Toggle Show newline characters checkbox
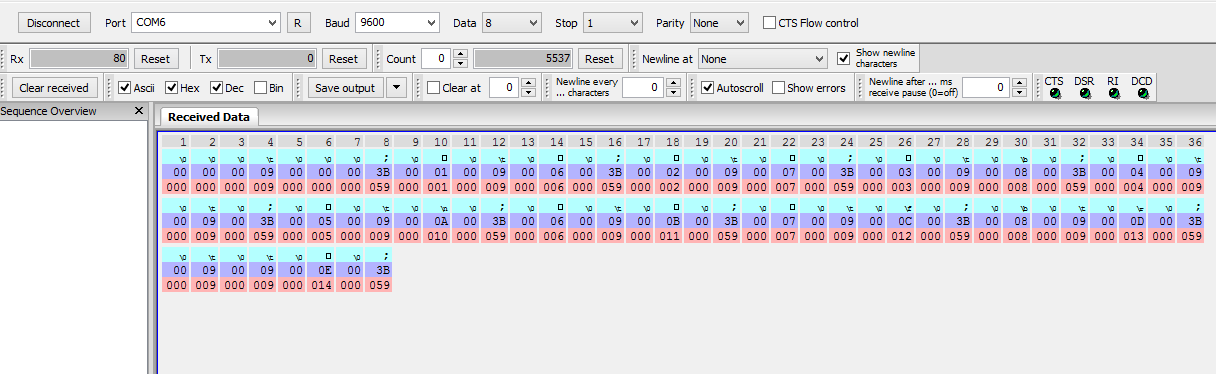Screen dimensions: 1216x374 coord(843,58)
